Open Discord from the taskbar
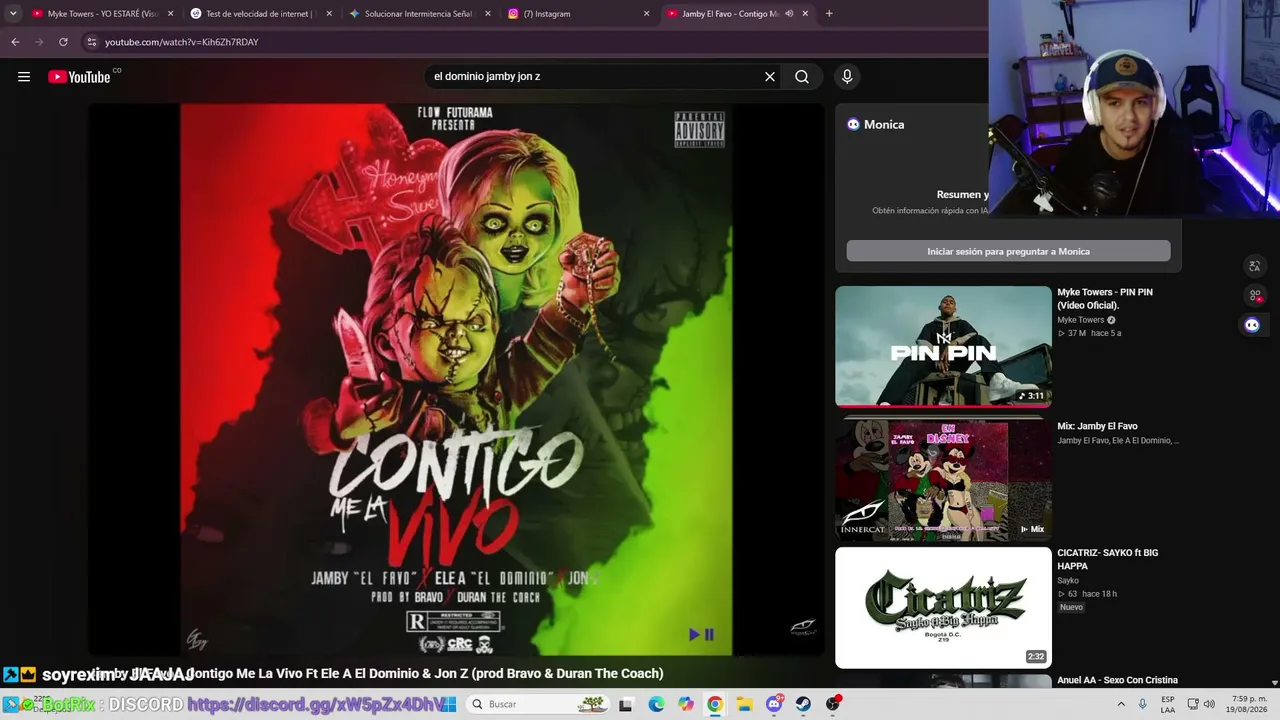The image size is (1280, 720). click(x=774, y=704)
